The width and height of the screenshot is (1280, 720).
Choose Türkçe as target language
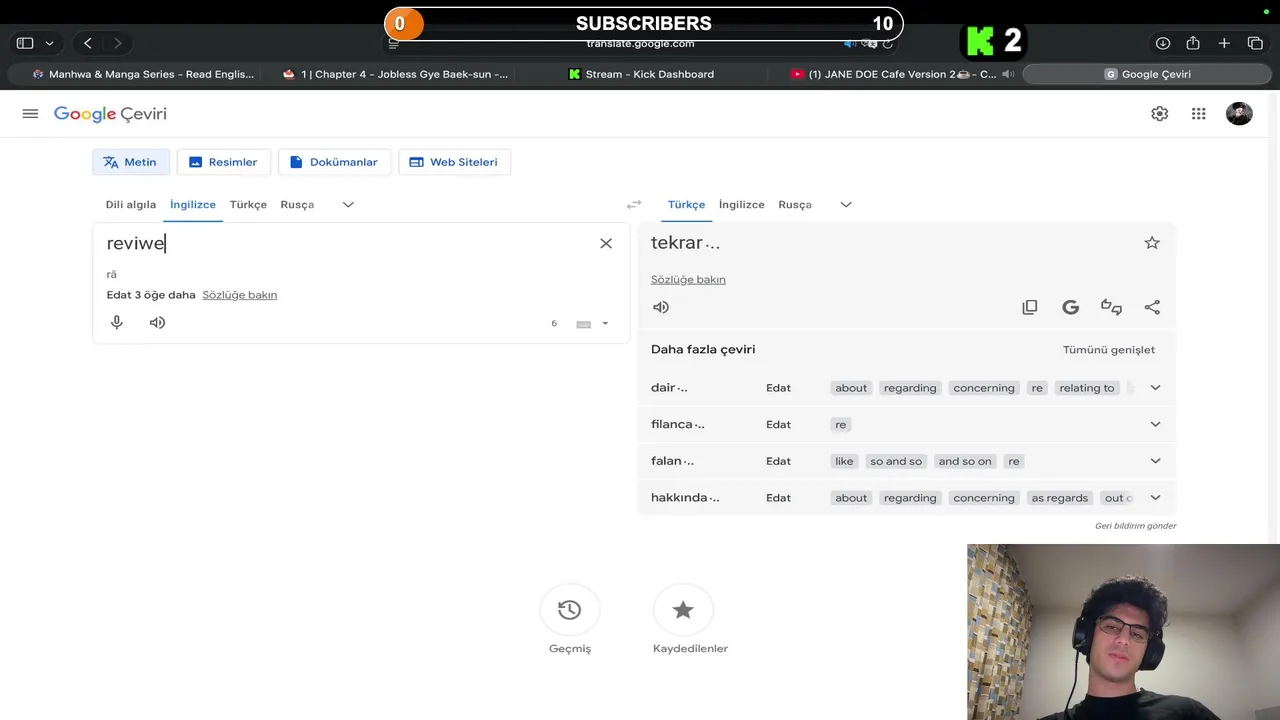click(x=686, y=204)
